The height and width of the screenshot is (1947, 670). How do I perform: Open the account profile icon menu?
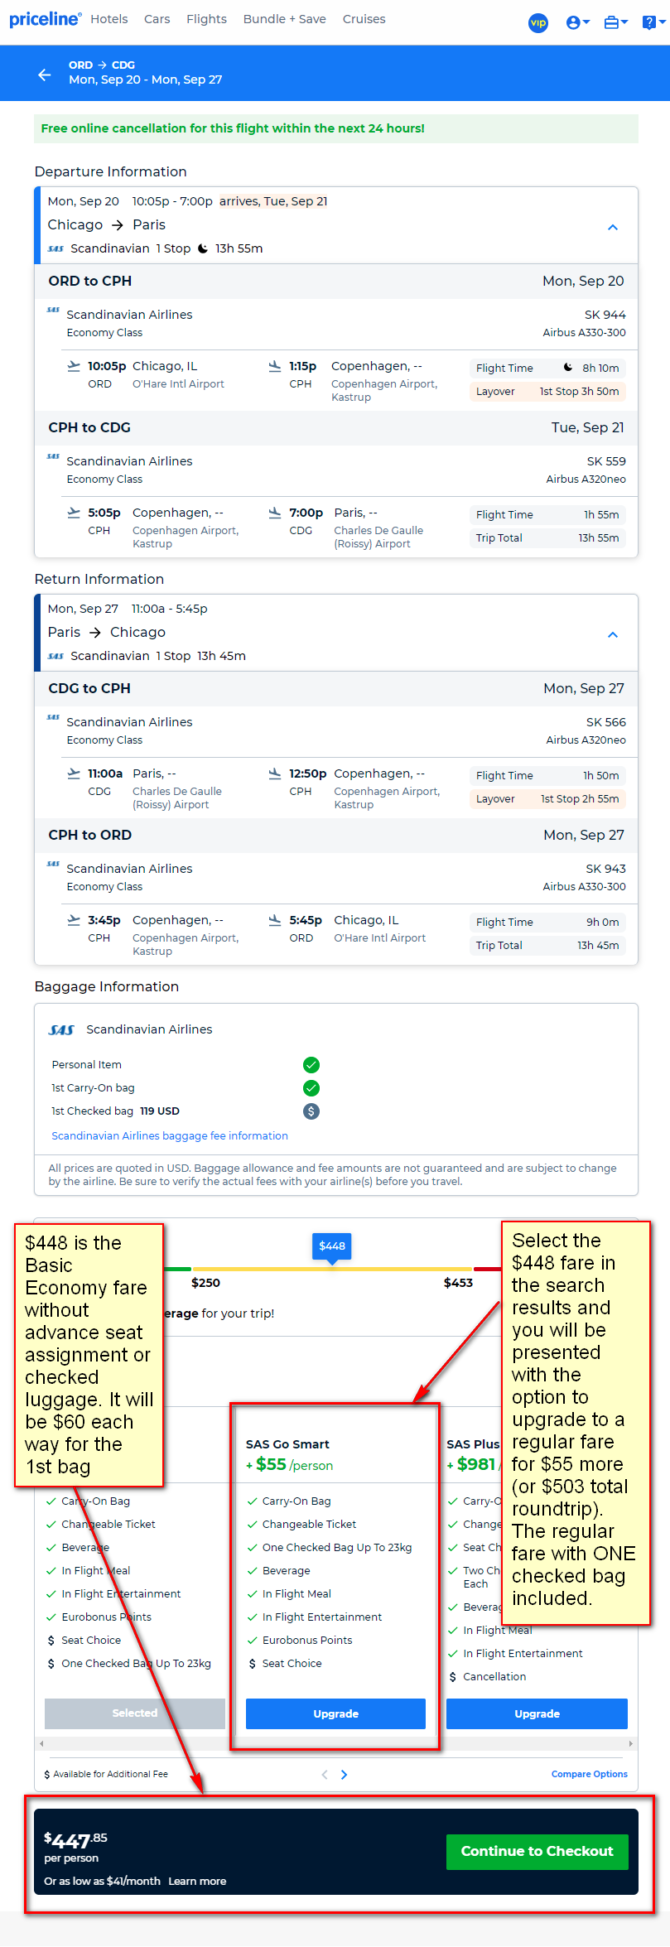[x=577, y=22]
